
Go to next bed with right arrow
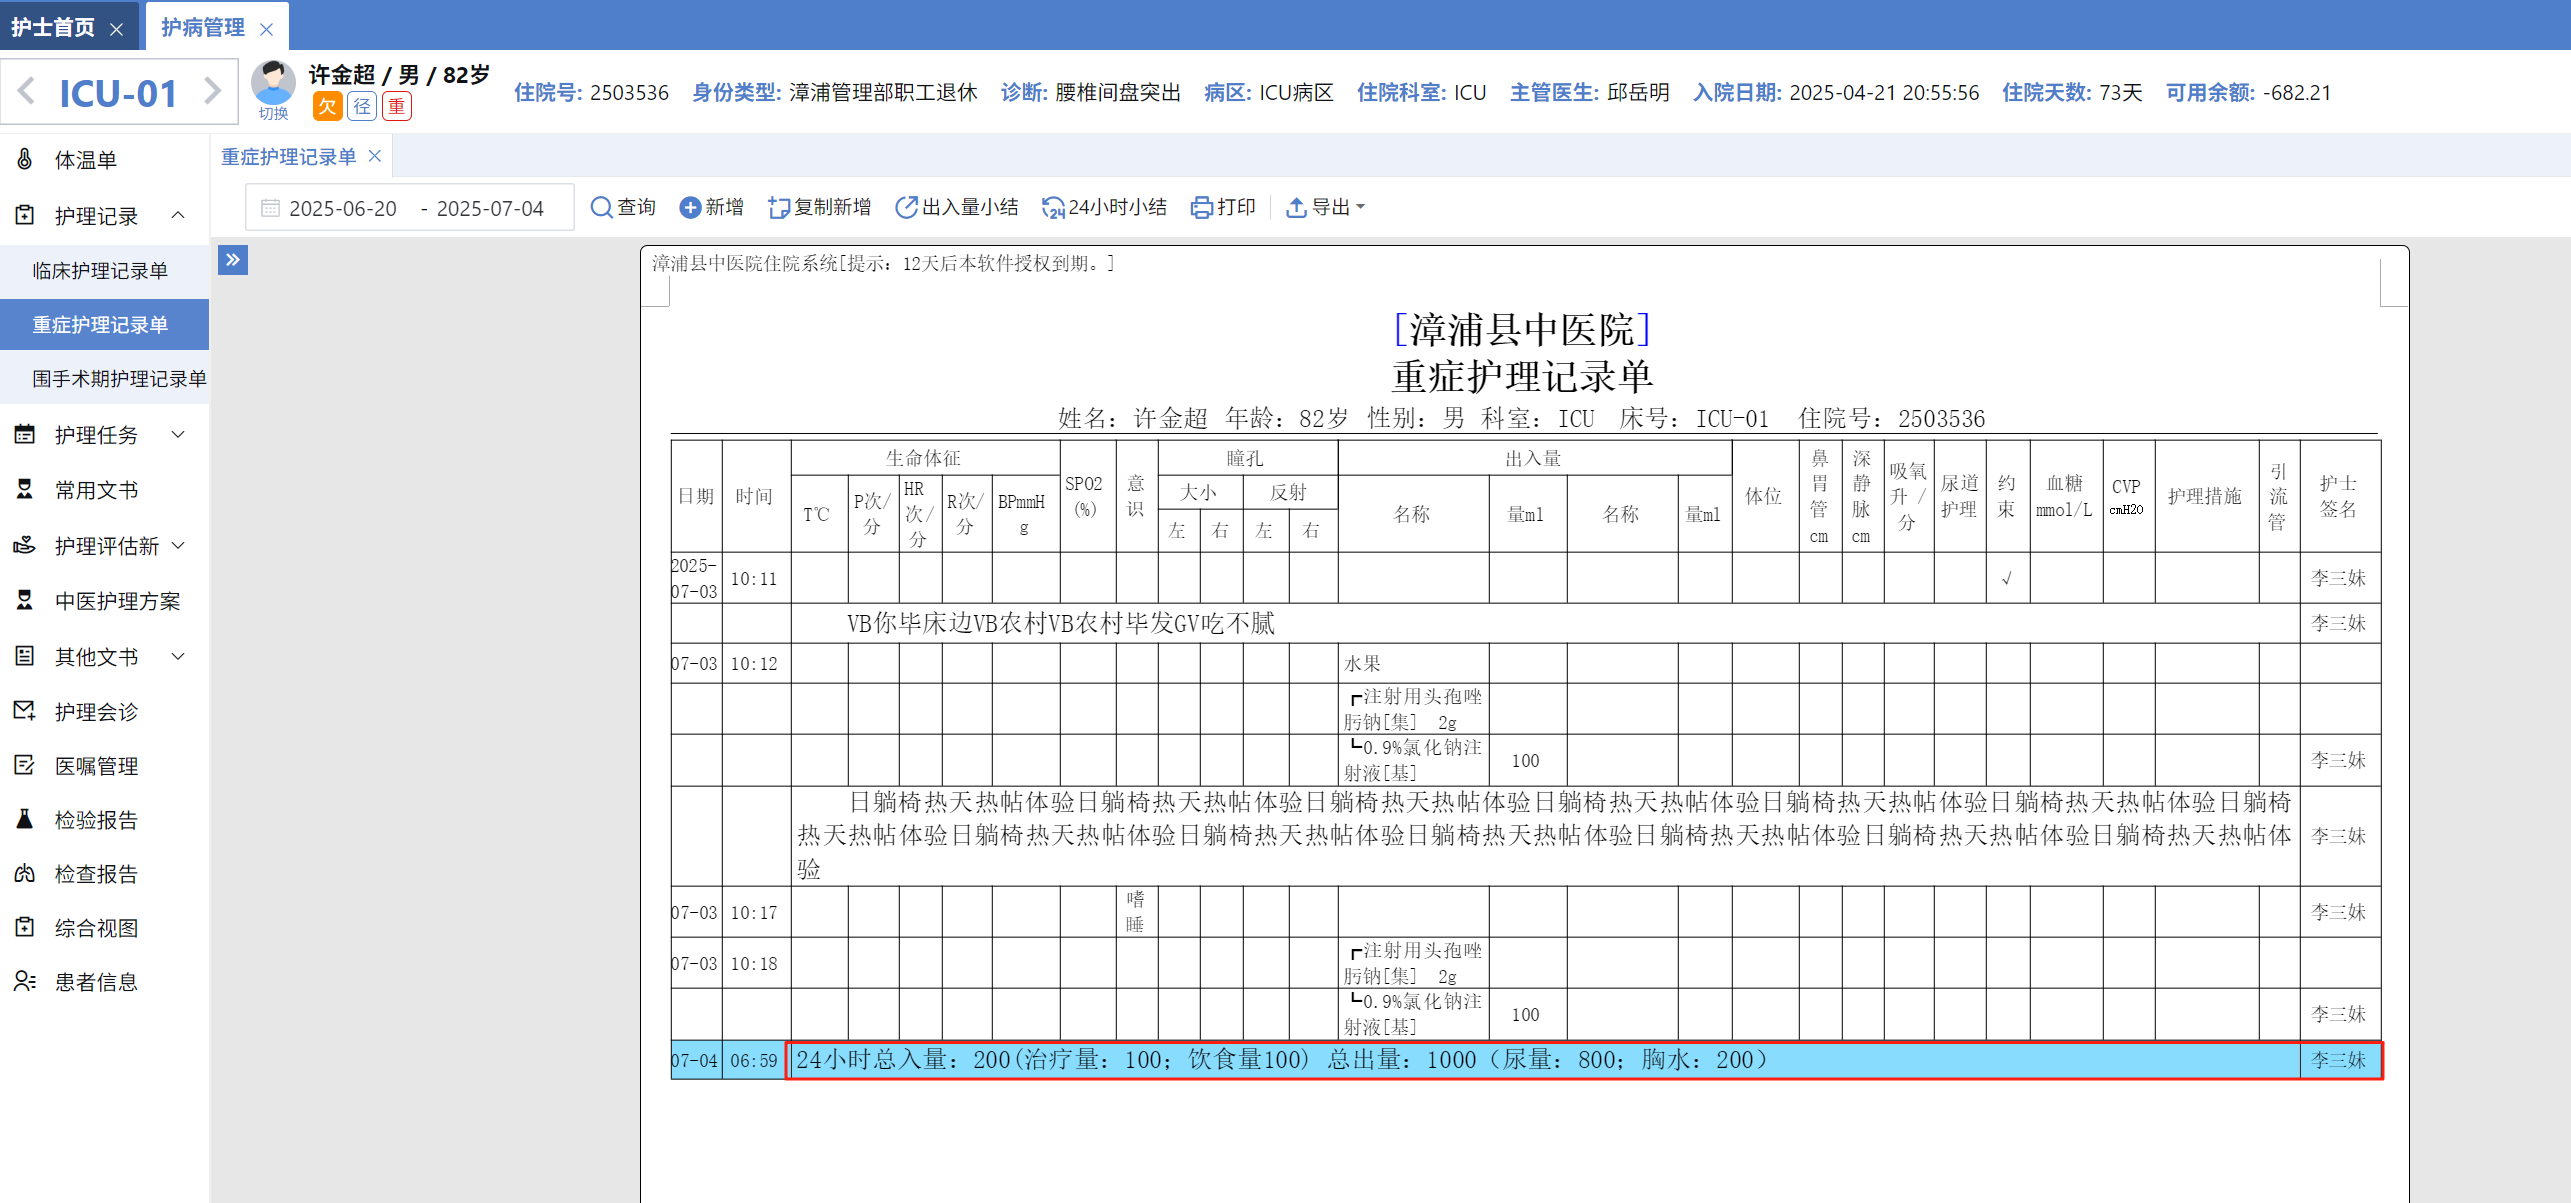pos(212,91)
